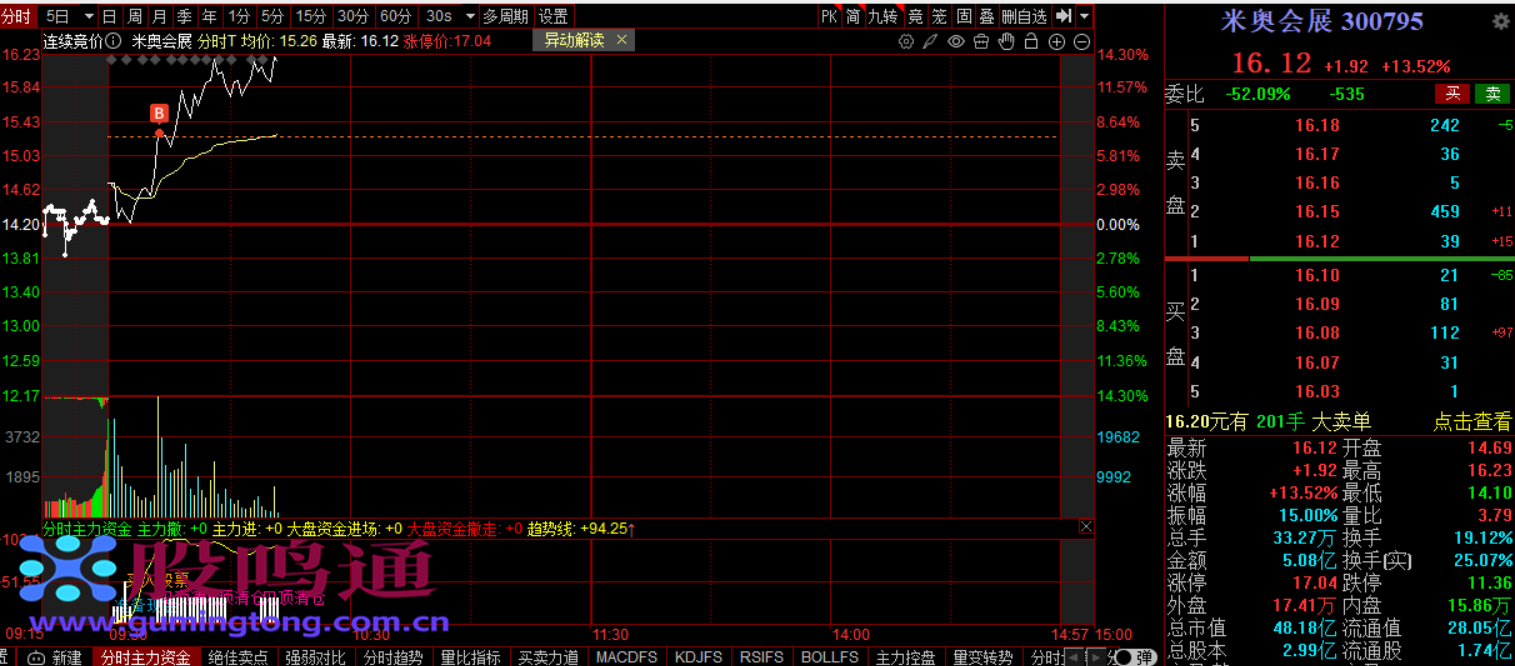Image resolution: width=1515 pixels, height=666 pixels.
Task: Open the 30s period dropdown arrow
Action: pyautogui.click(x=470, y=16)
